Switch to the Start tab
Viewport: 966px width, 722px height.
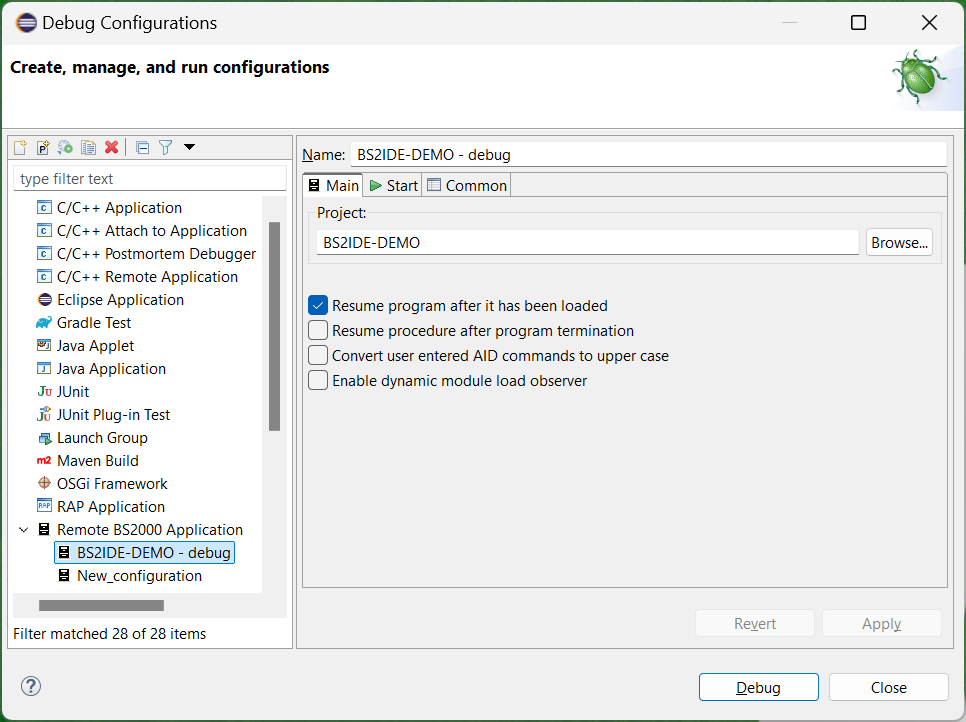click(x=393, y=185)
